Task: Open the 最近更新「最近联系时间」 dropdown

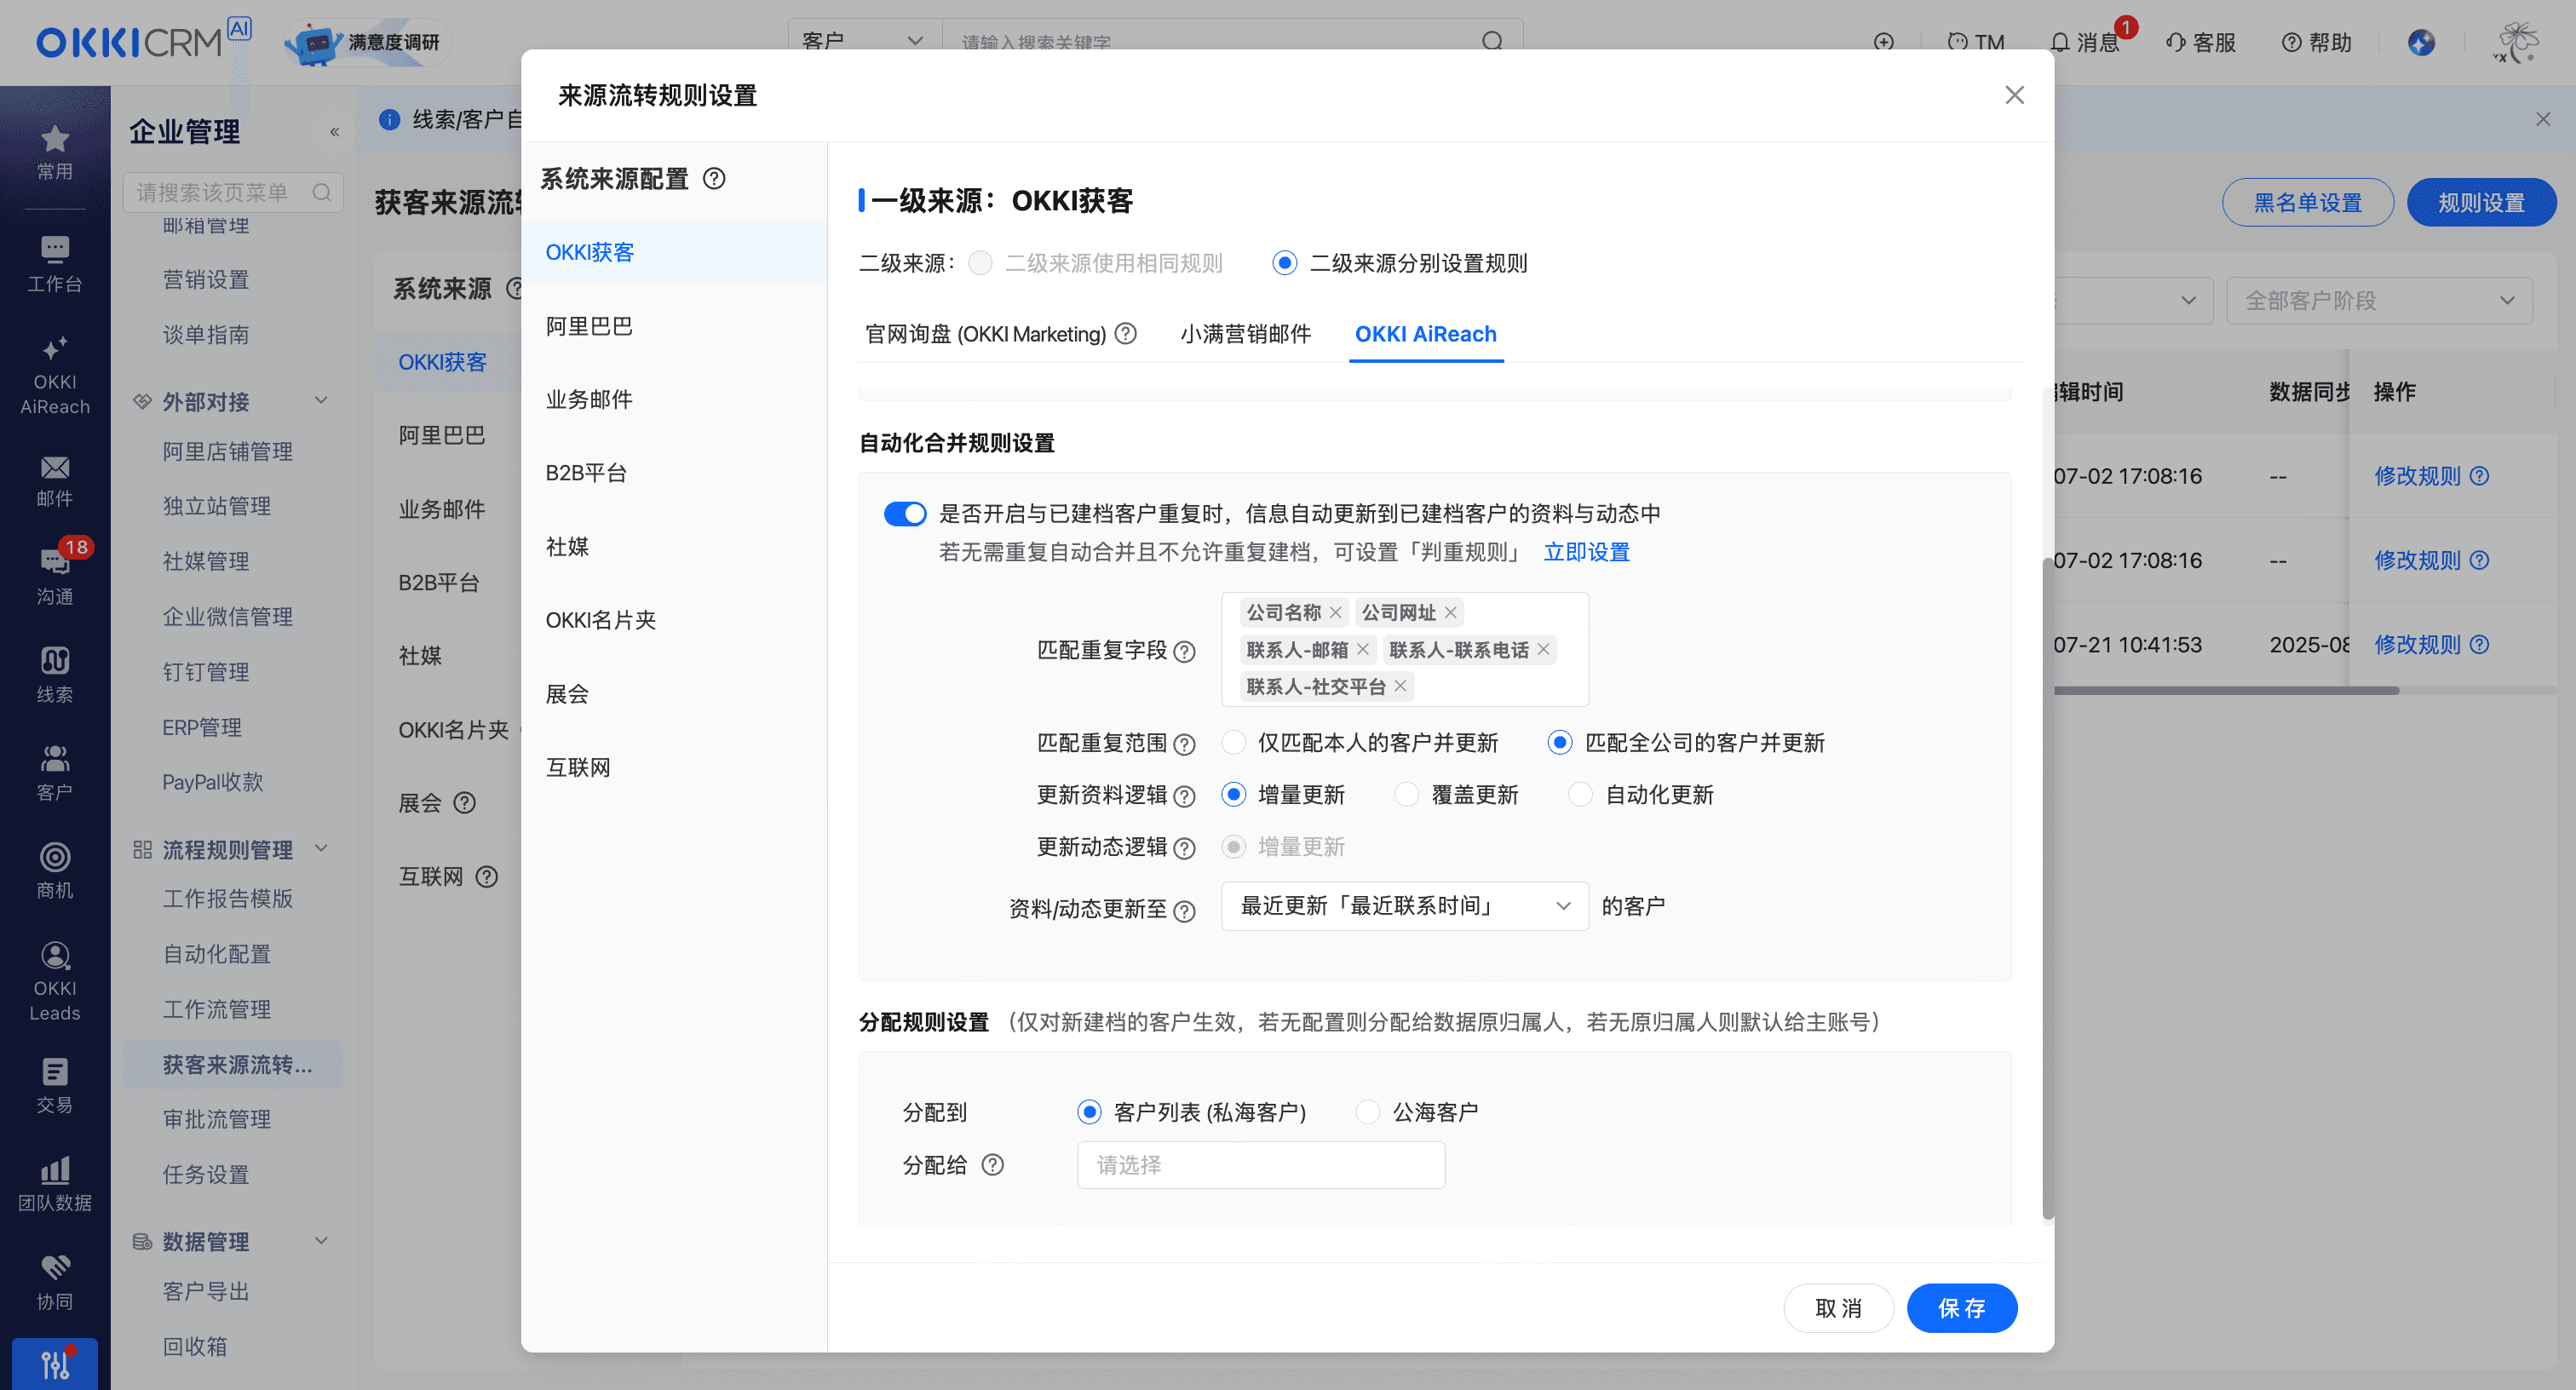Action: (x=1403, y=906)
